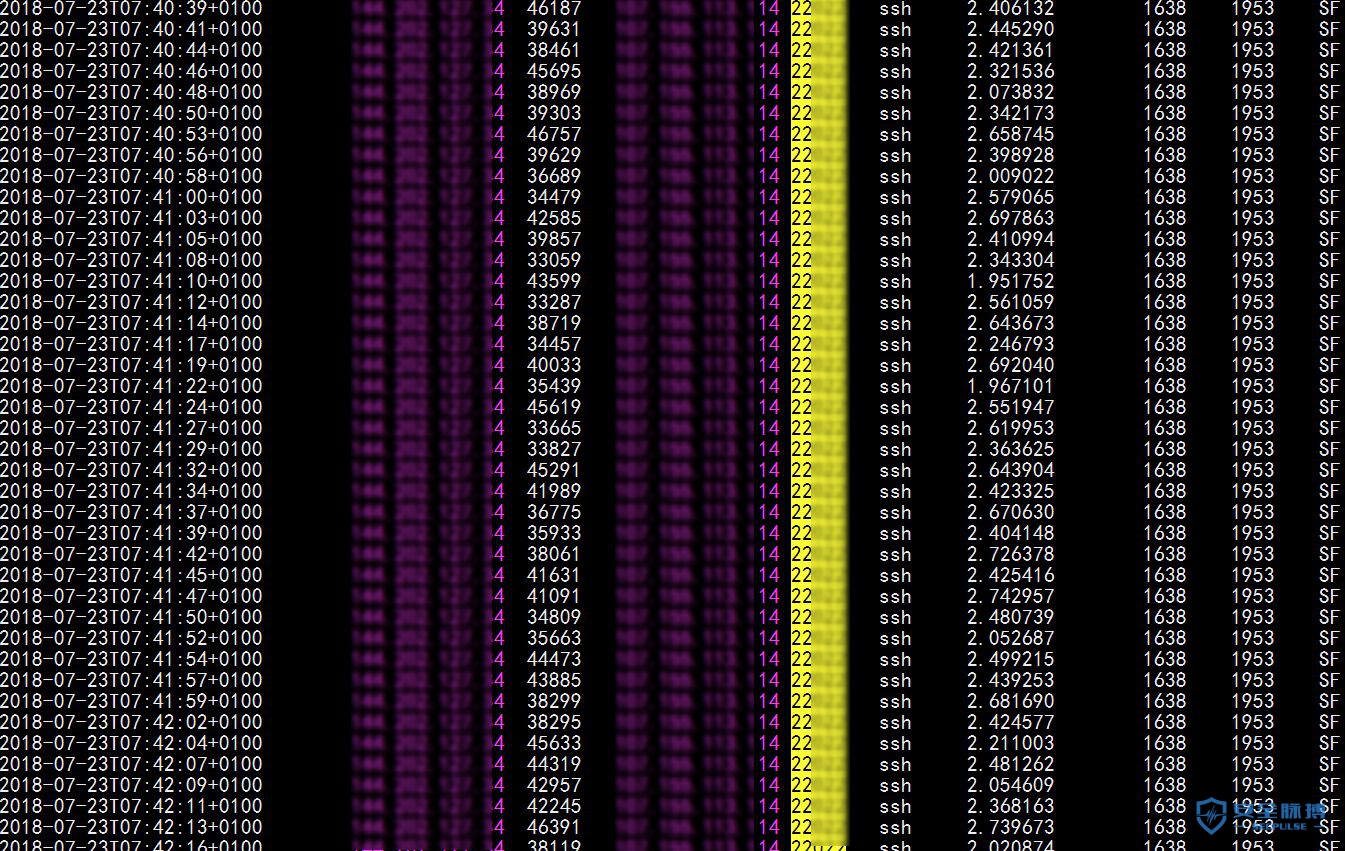Click source port 38295
Screen dimensions: 1345x851
coord(554,722)
